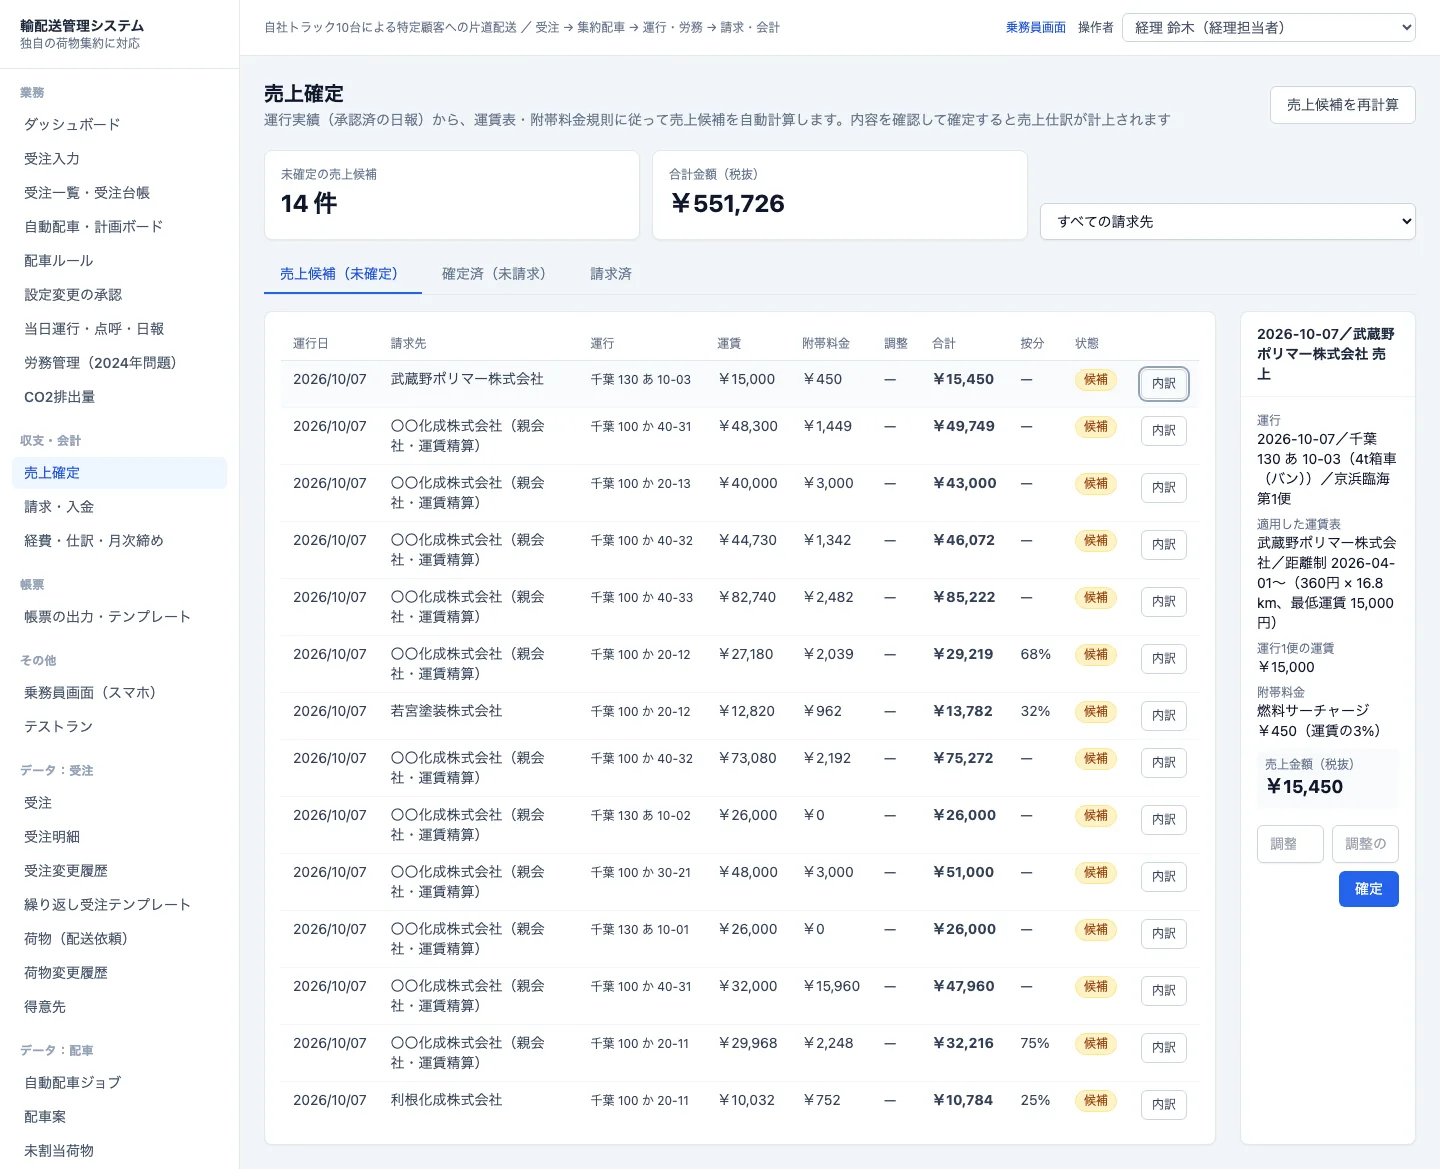Open 乗務員画面（スマホ） in the sidebar
The width and height of the screenshot is (1440, 1169).
pyautogui.click(x=120, y=693)
